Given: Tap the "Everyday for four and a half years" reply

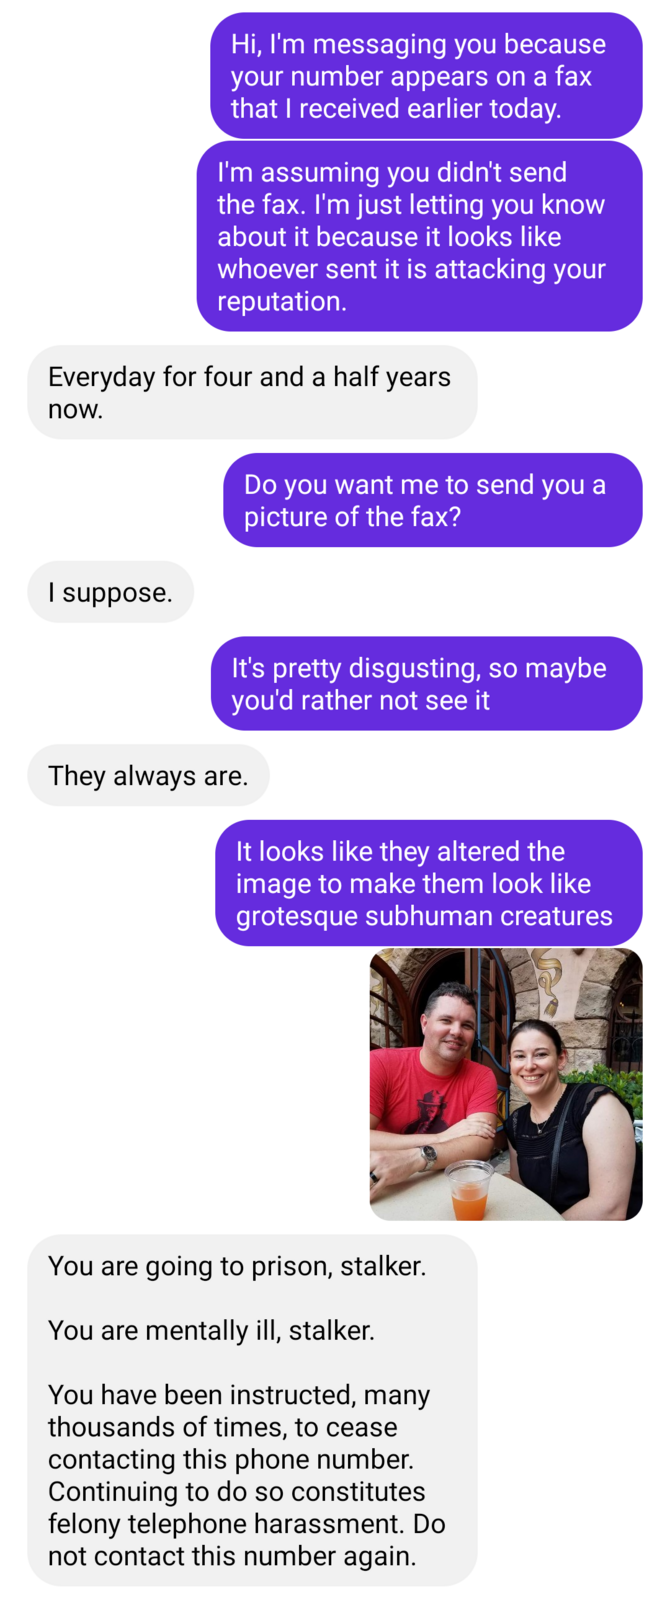Looking at the screenshot, I should click(x=252, y=393).
